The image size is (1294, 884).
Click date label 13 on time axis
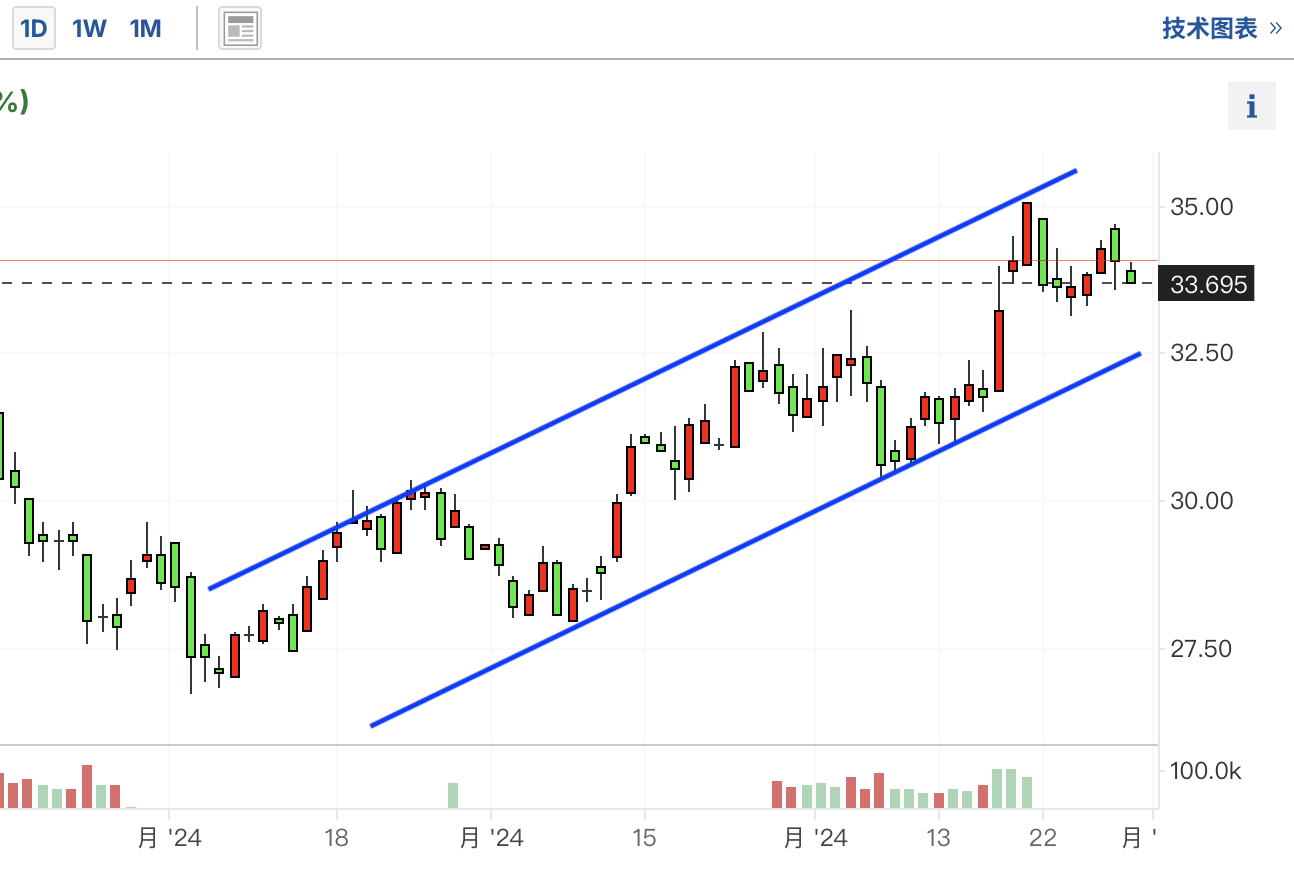click(x=939, y=838)
